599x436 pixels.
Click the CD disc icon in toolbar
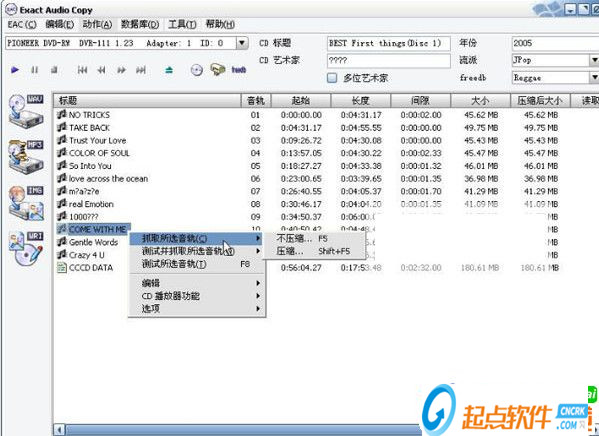[x=196, y=70]
